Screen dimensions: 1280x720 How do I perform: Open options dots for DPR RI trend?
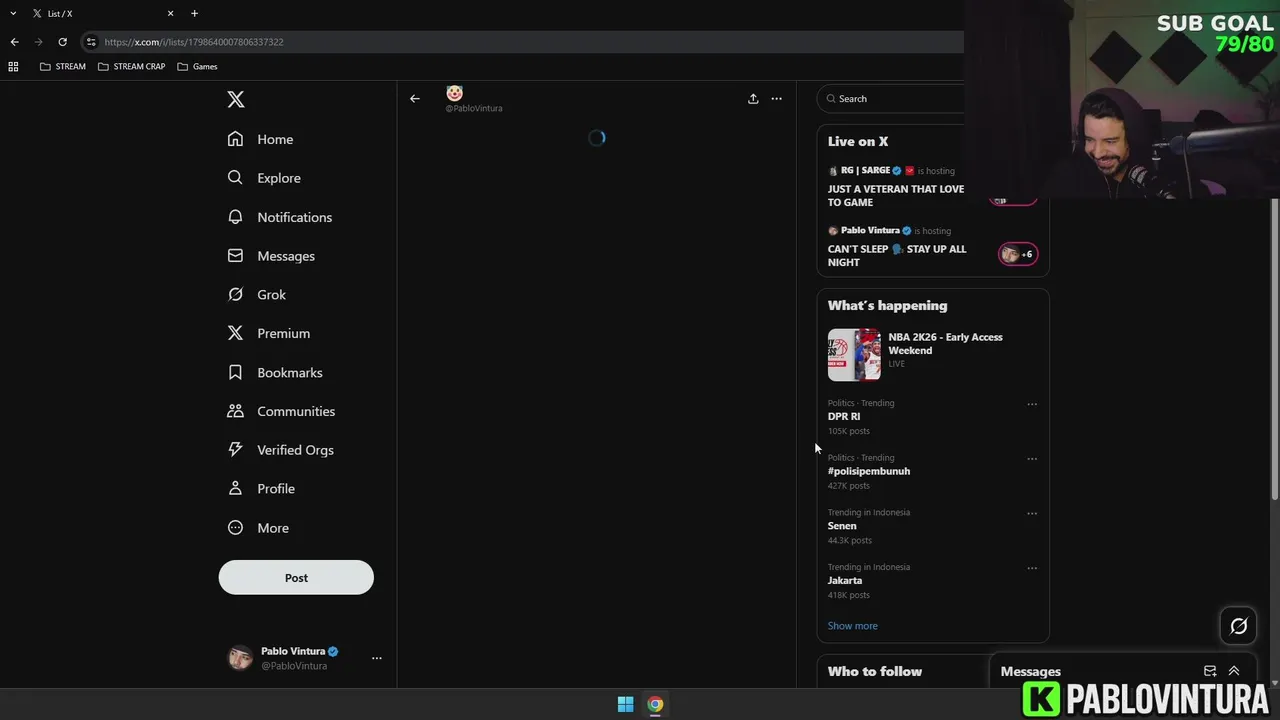[x=1032, y=404]
